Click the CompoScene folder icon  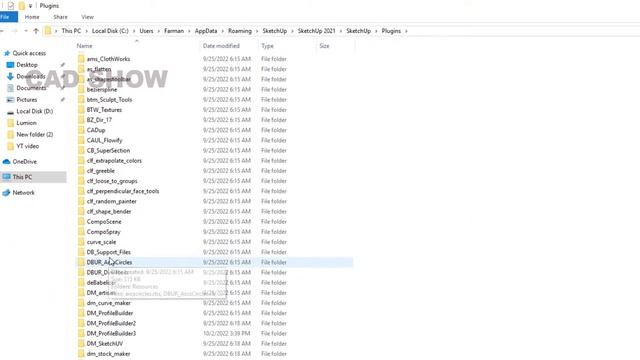[81, 222]
